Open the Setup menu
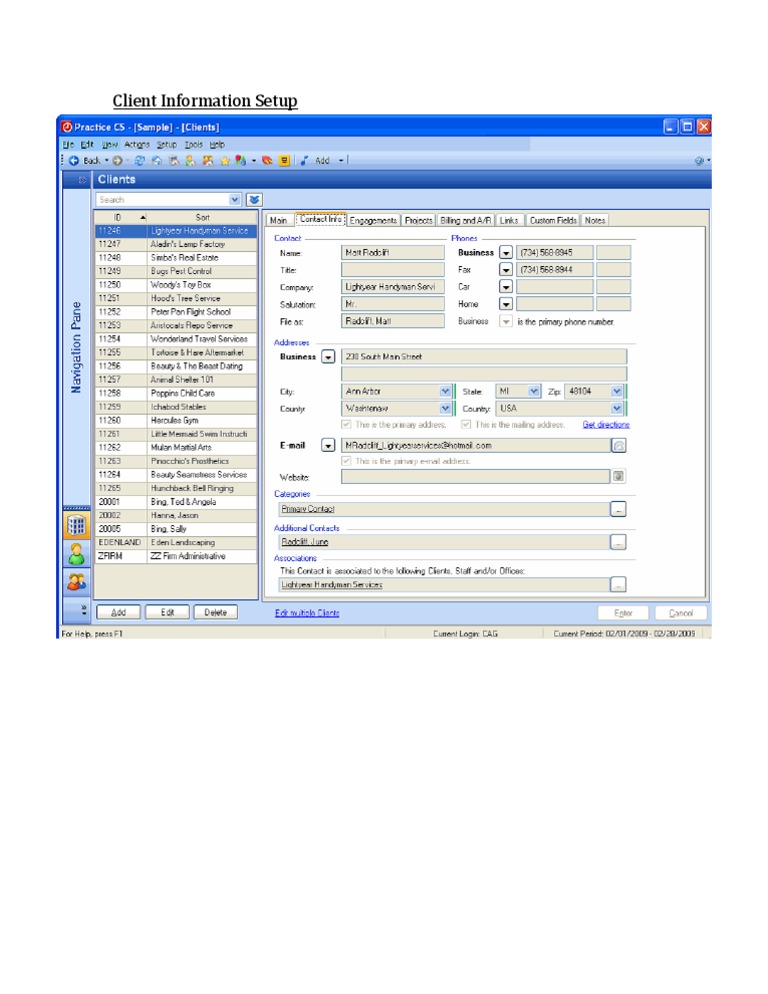 167,145
